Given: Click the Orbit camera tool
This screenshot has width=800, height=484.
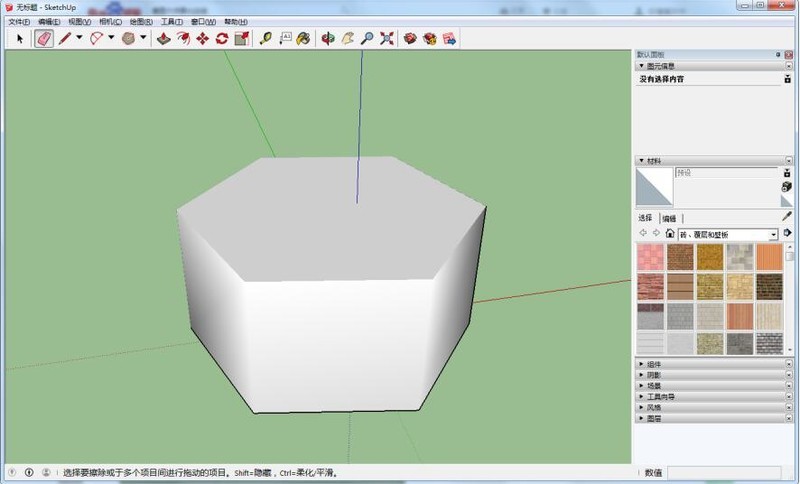Looking at the screenshot, I should pos(327,38).
